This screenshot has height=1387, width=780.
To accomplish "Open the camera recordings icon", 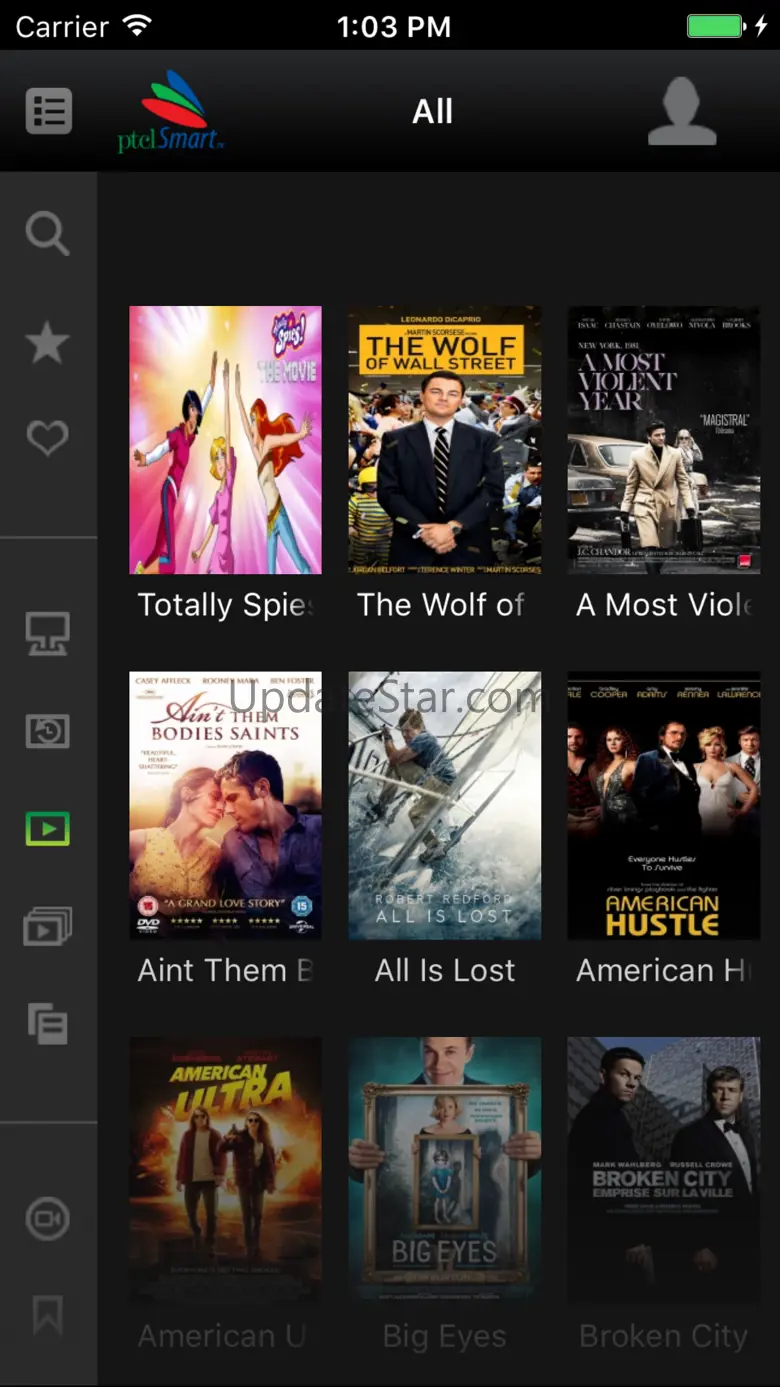I will coord(48,1219).
